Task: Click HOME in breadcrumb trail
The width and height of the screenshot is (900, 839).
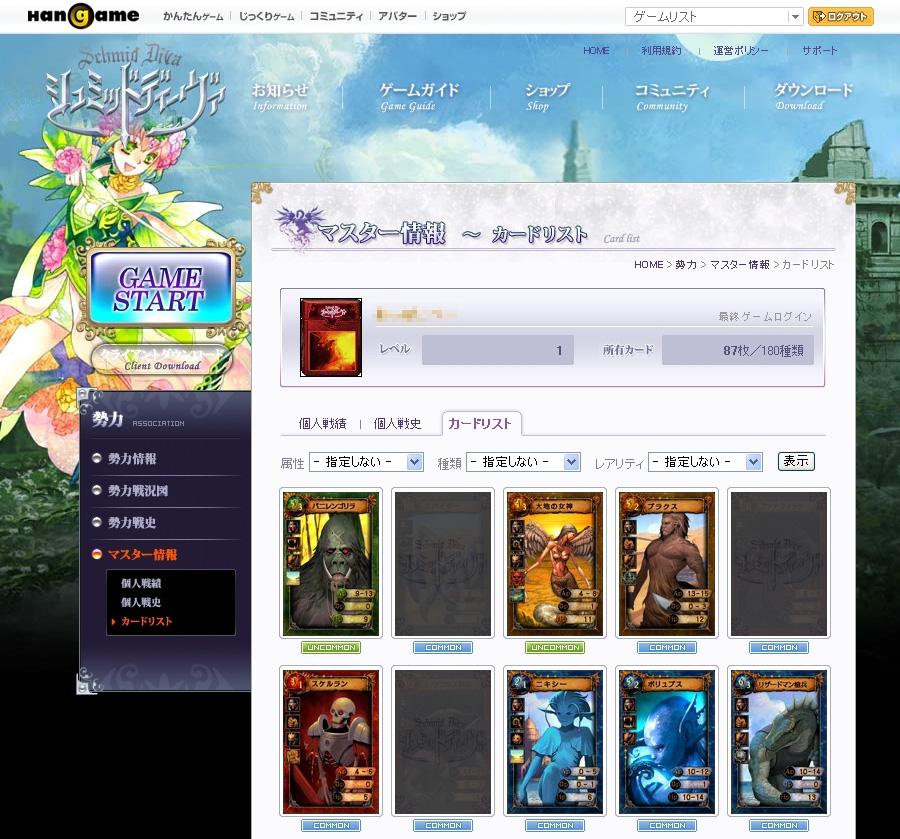Action: coord(649,265)
